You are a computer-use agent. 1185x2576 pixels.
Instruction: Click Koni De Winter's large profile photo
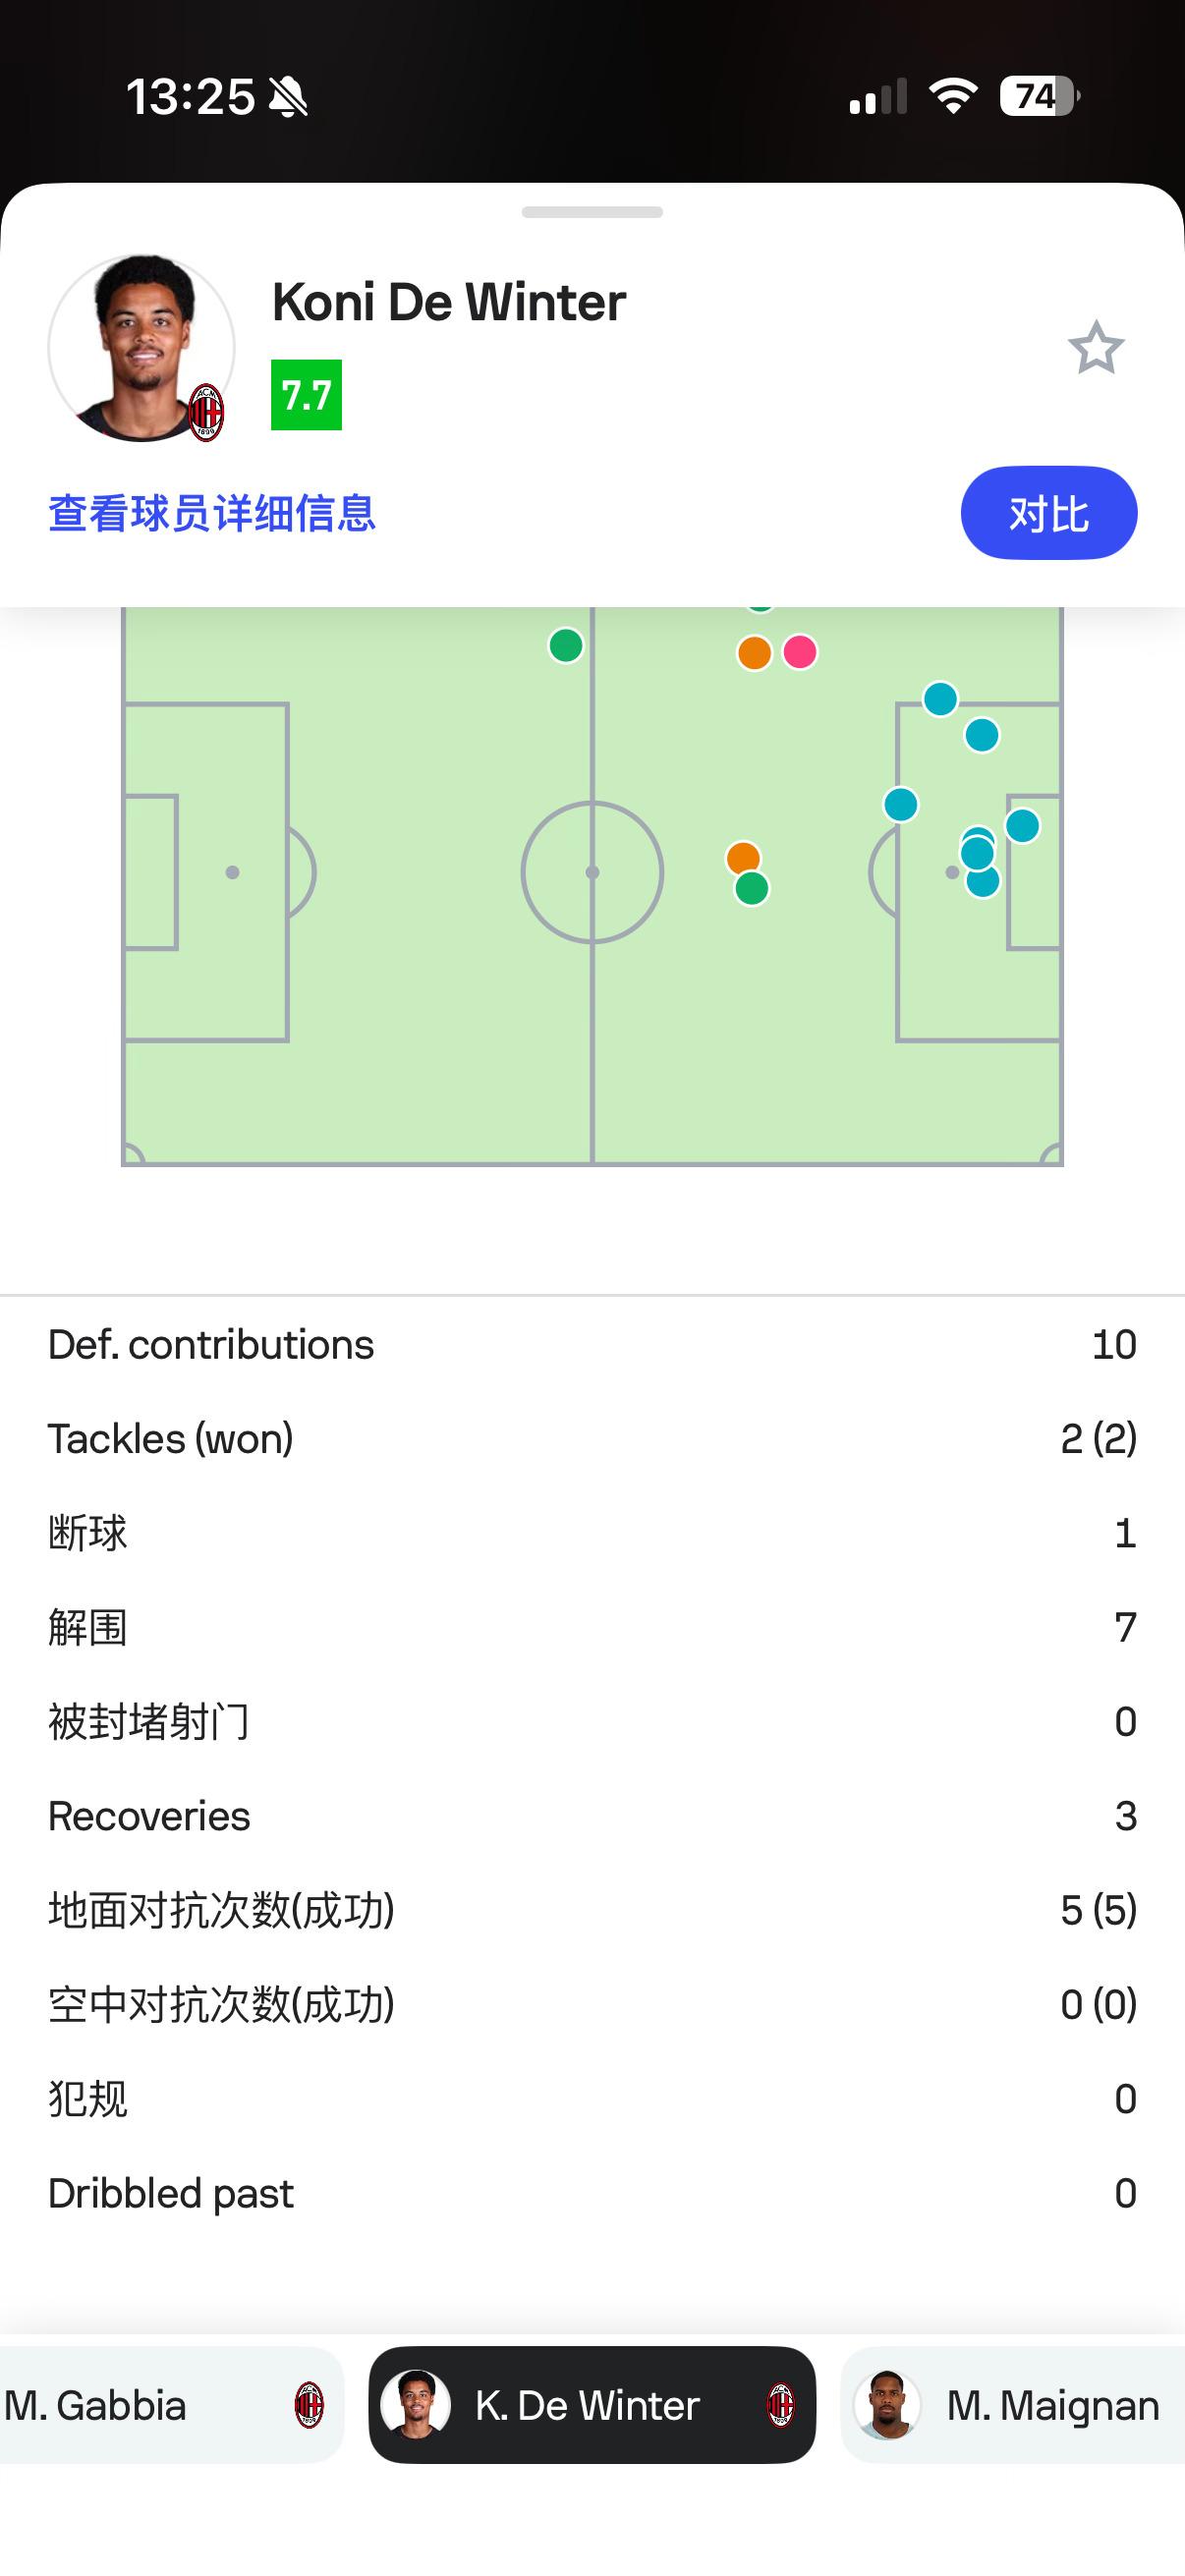[140, 346]
